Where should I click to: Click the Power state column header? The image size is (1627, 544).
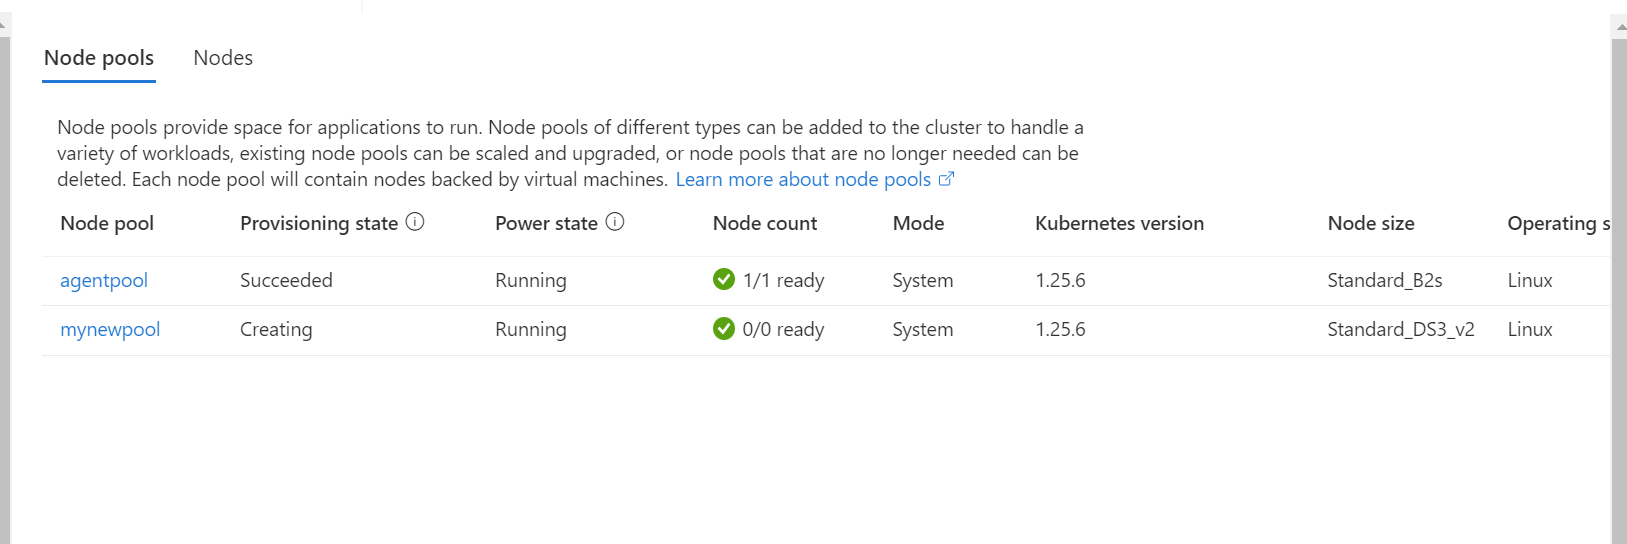tap(546, 223)
